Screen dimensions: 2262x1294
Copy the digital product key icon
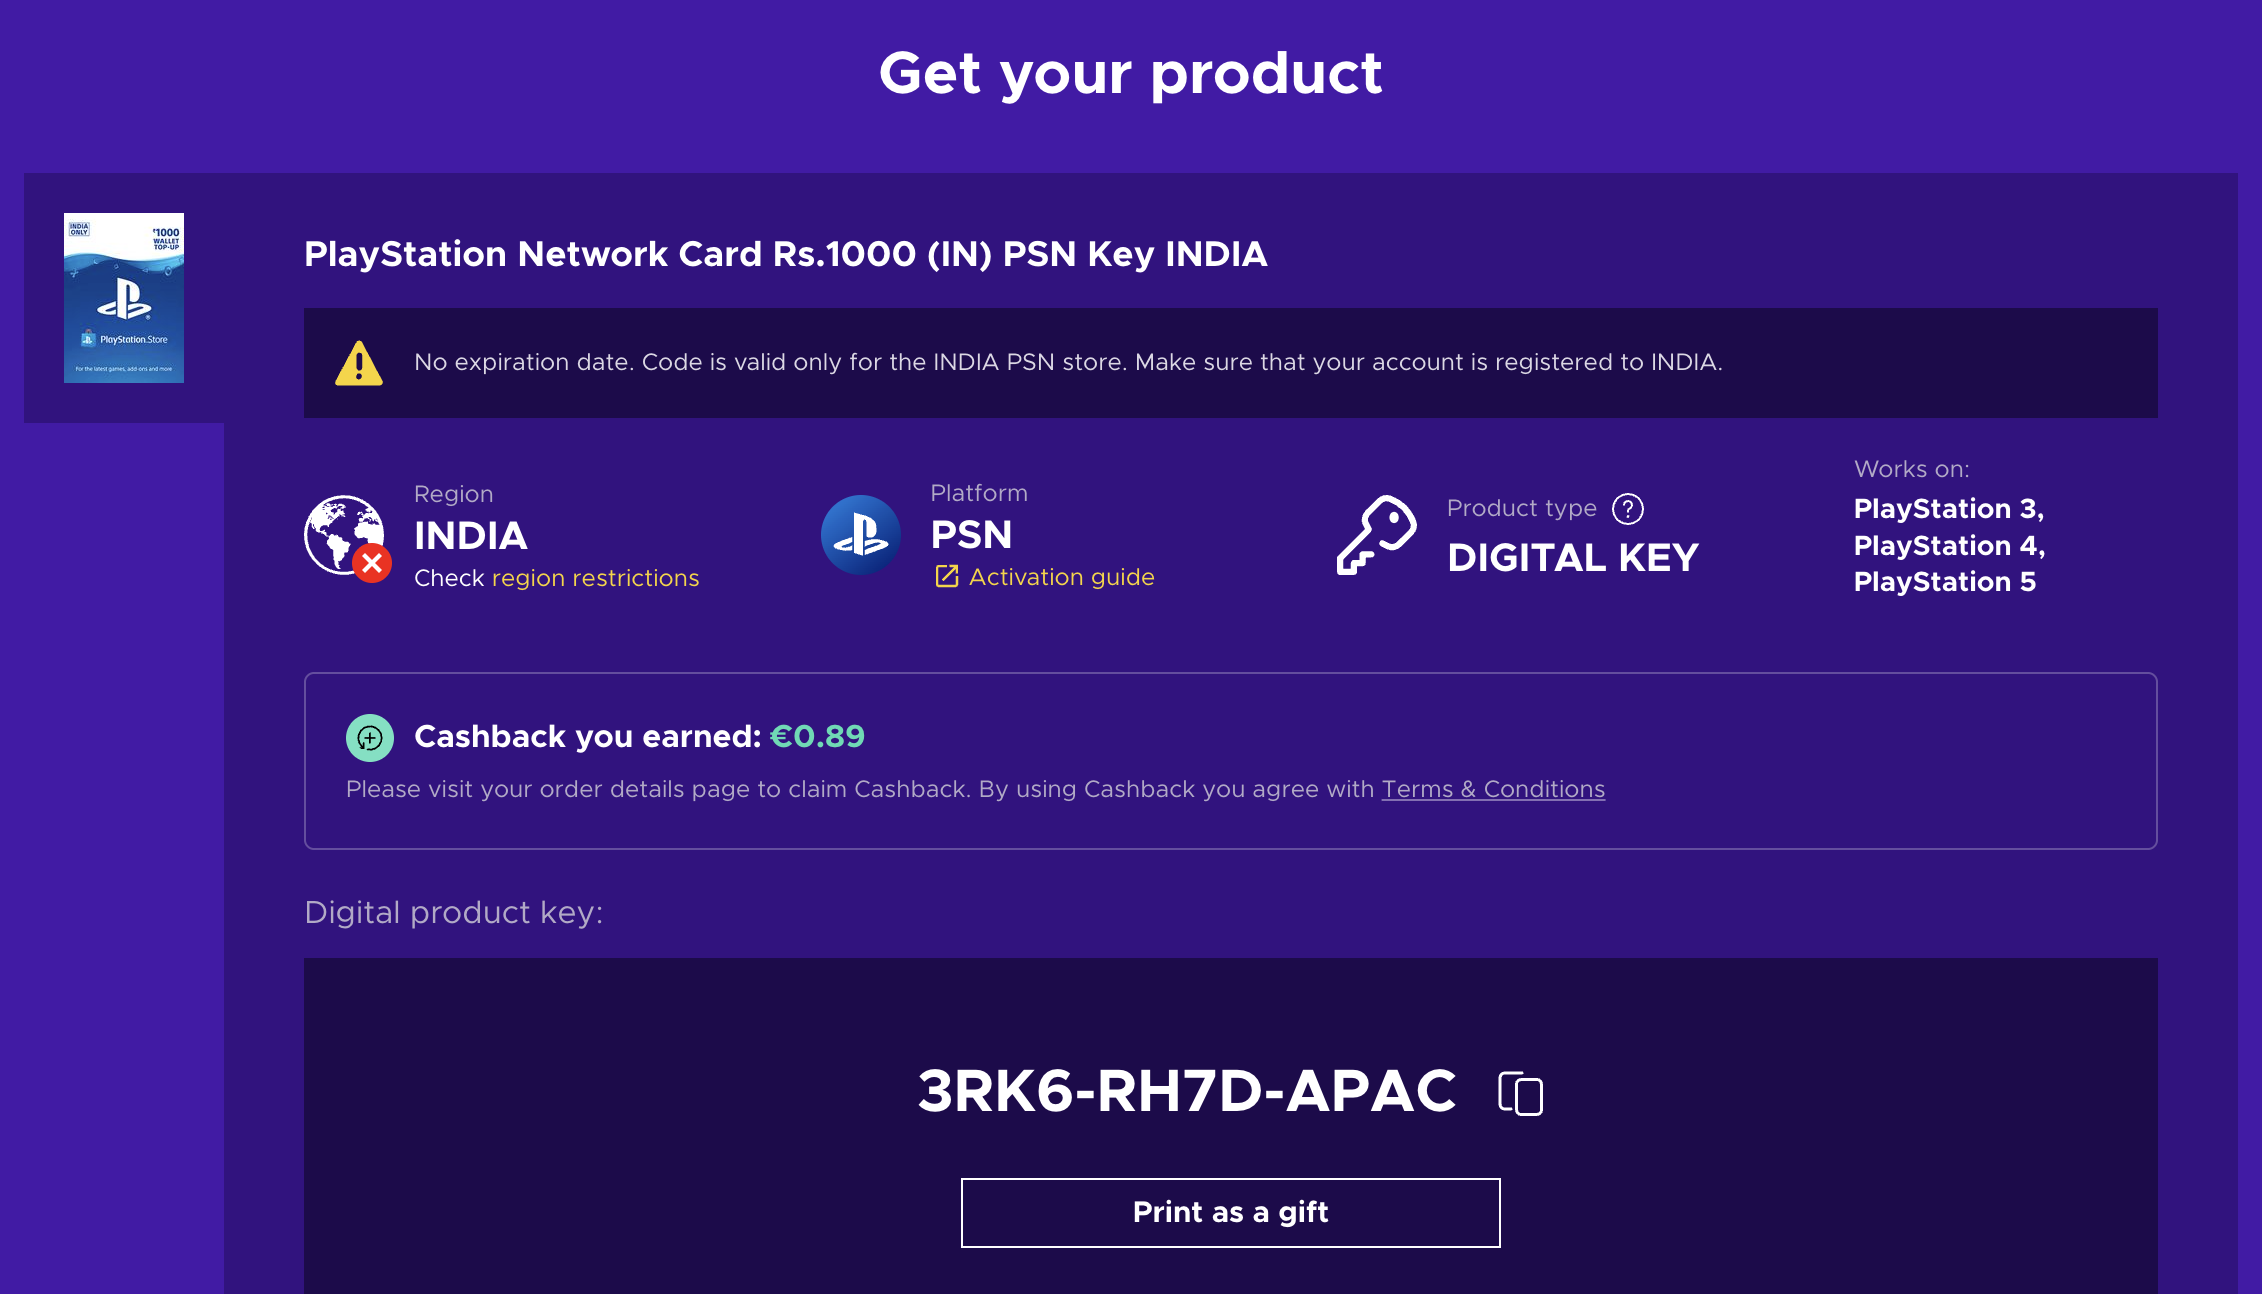click(x=1520, y=1093)
